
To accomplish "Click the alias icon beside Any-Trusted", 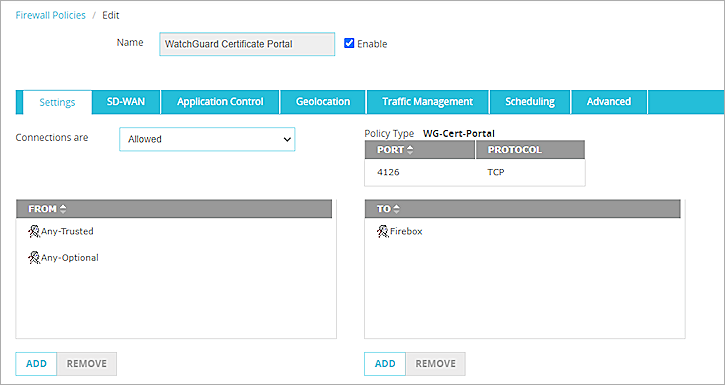I will pyautogui.click(x=34, y=231).
